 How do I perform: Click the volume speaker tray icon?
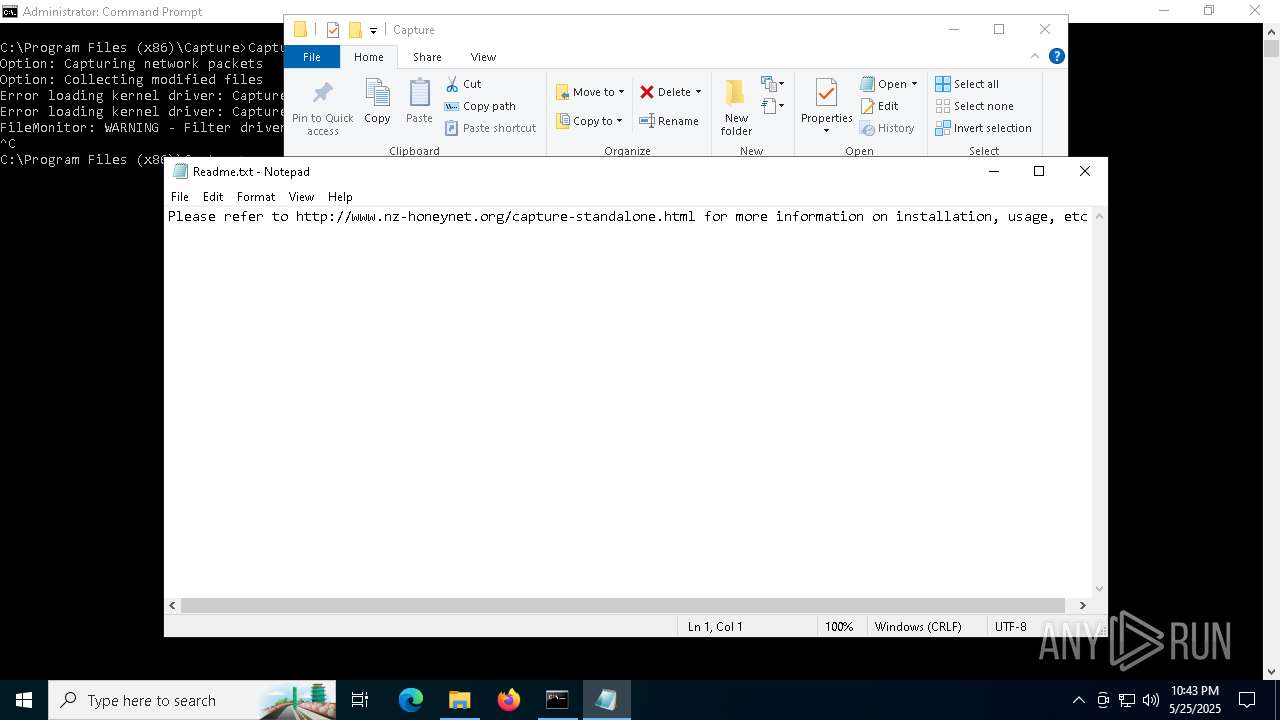point(1151,700)
